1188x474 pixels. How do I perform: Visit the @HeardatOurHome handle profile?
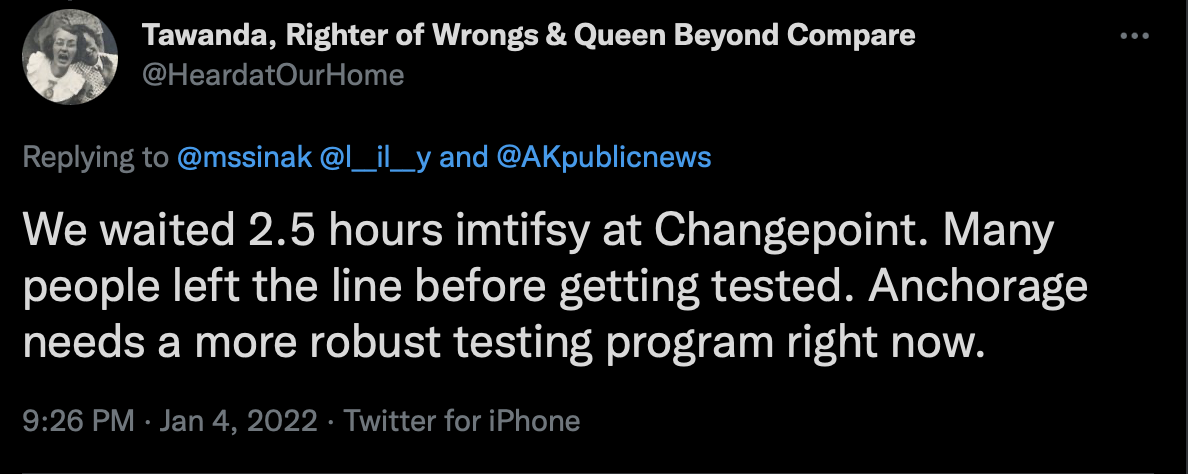(273, 75)
